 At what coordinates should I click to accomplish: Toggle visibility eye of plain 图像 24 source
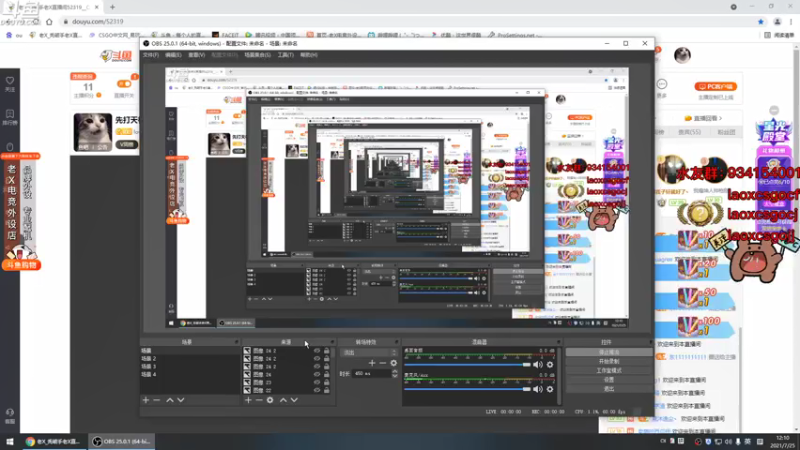tap(317, 374)
